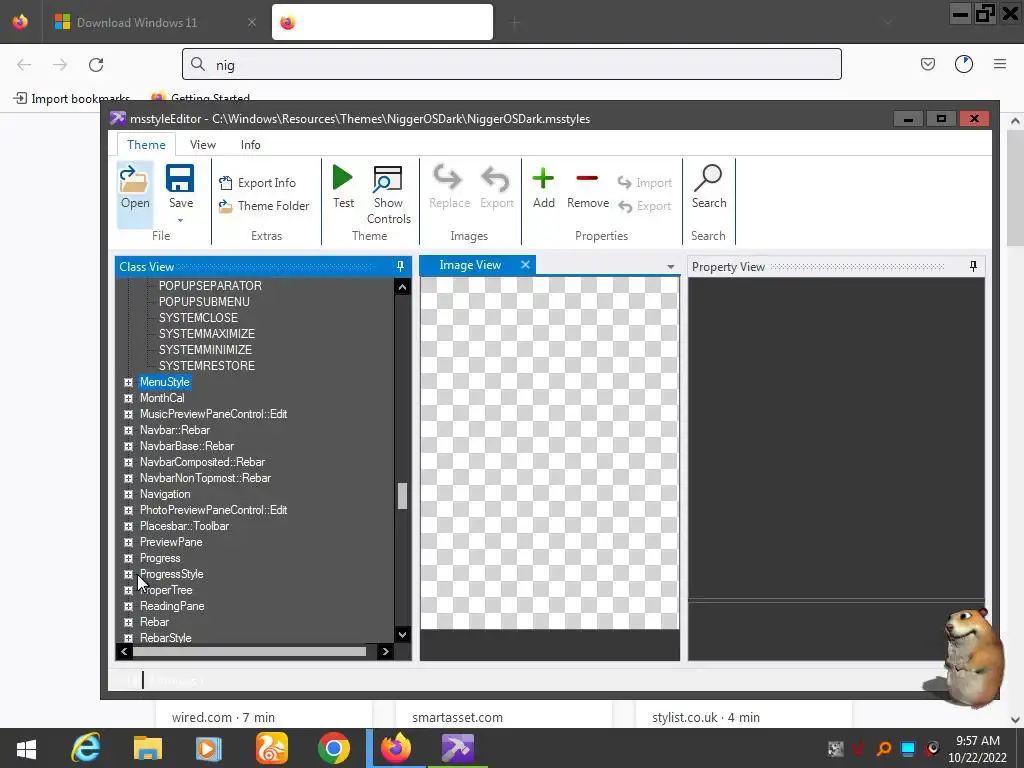Pin or unpin the Class View panel

400,266
